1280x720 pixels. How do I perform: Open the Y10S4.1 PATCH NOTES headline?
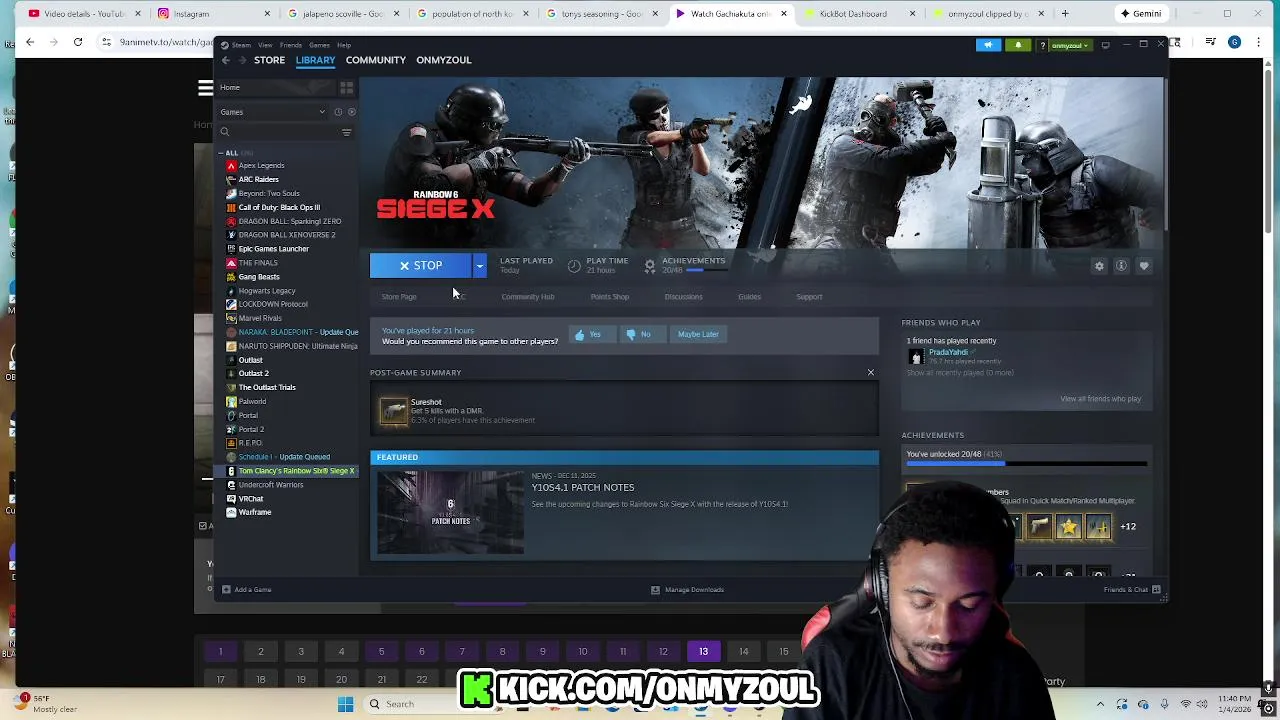point(583,488)
